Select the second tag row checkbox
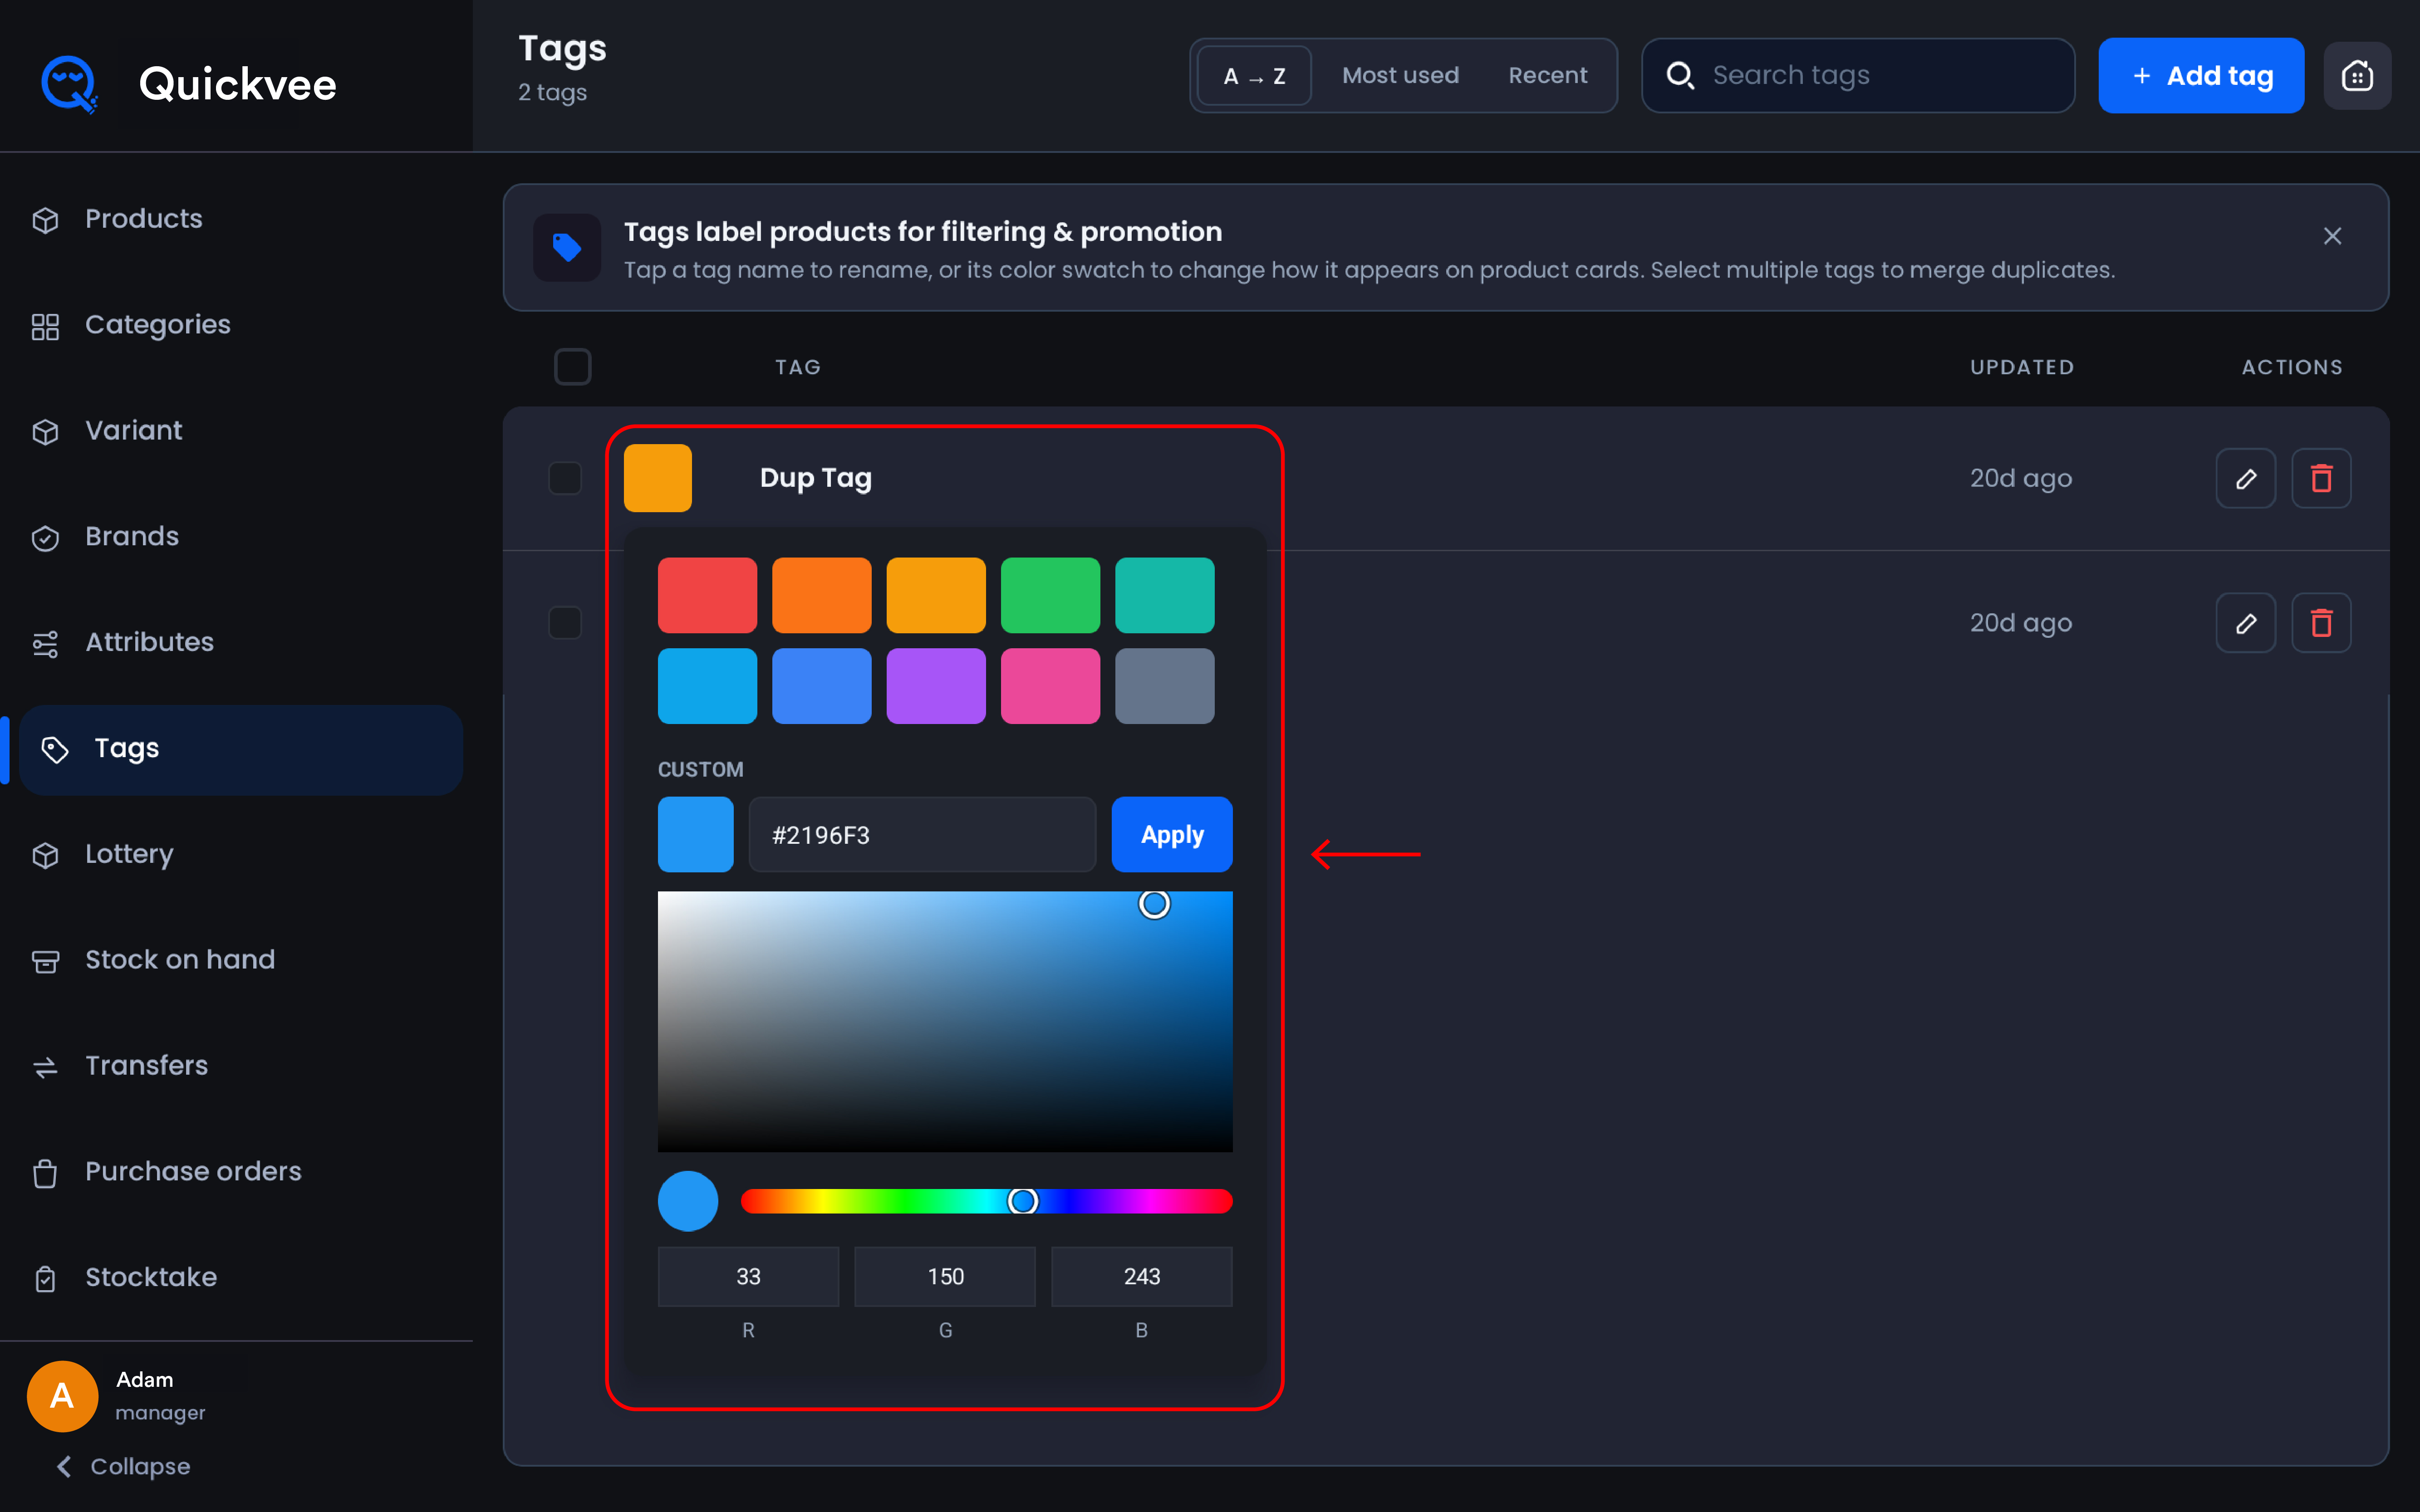This screenshot has height=1512, width=2420. point(565,623)
